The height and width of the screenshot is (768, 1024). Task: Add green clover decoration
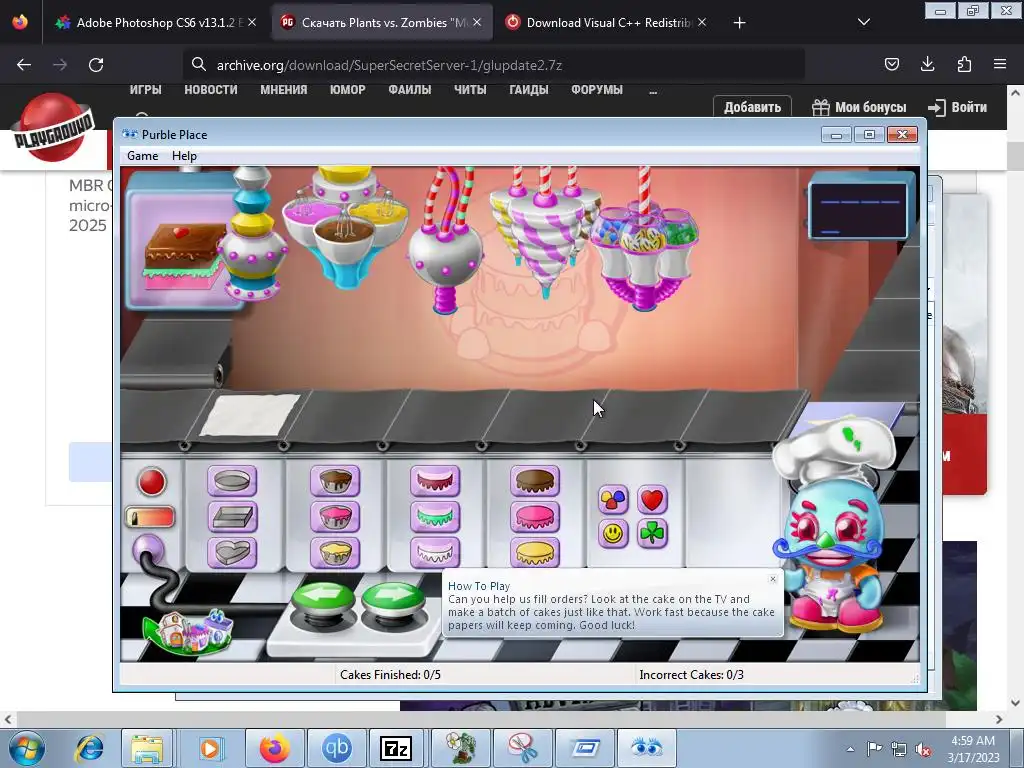click(x=652, y=534)
